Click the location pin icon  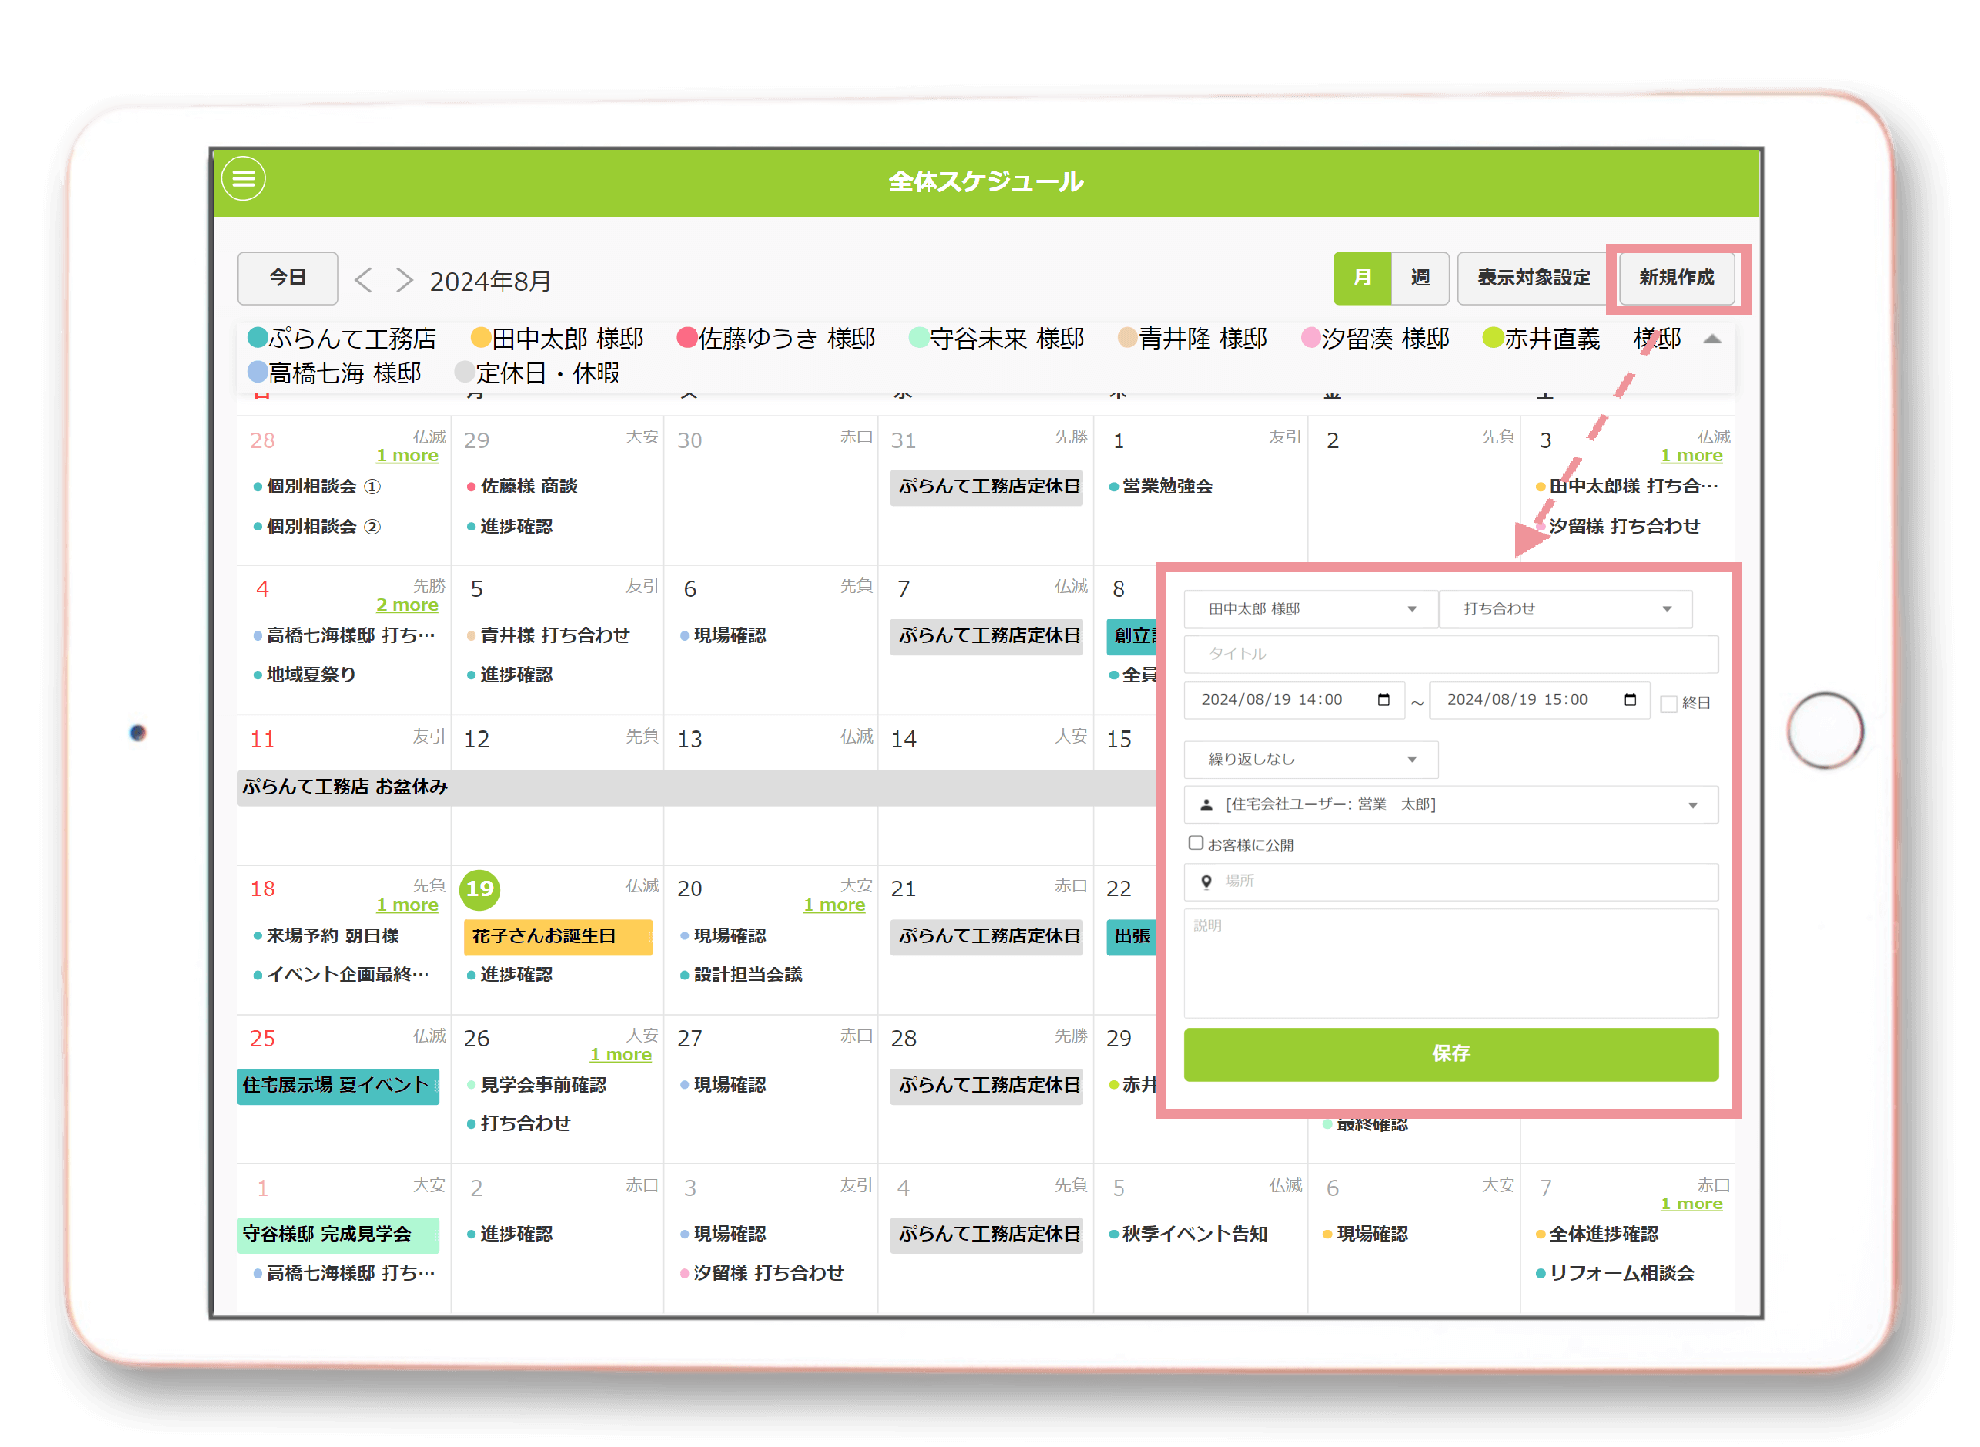click(x=1207, y=882)
